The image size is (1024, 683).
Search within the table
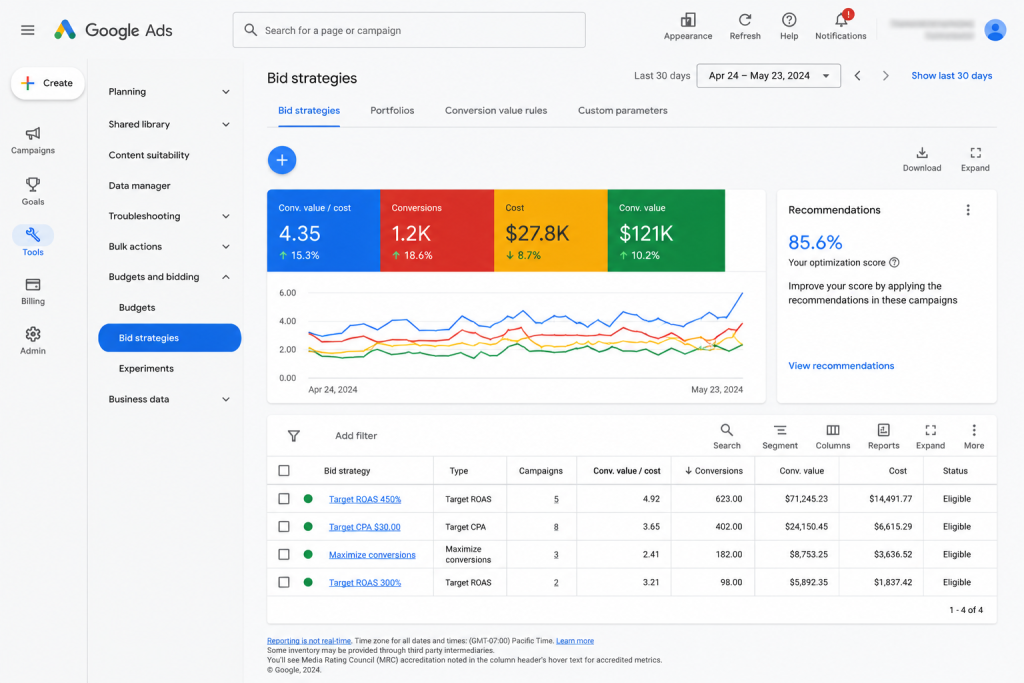coord(726,436)
